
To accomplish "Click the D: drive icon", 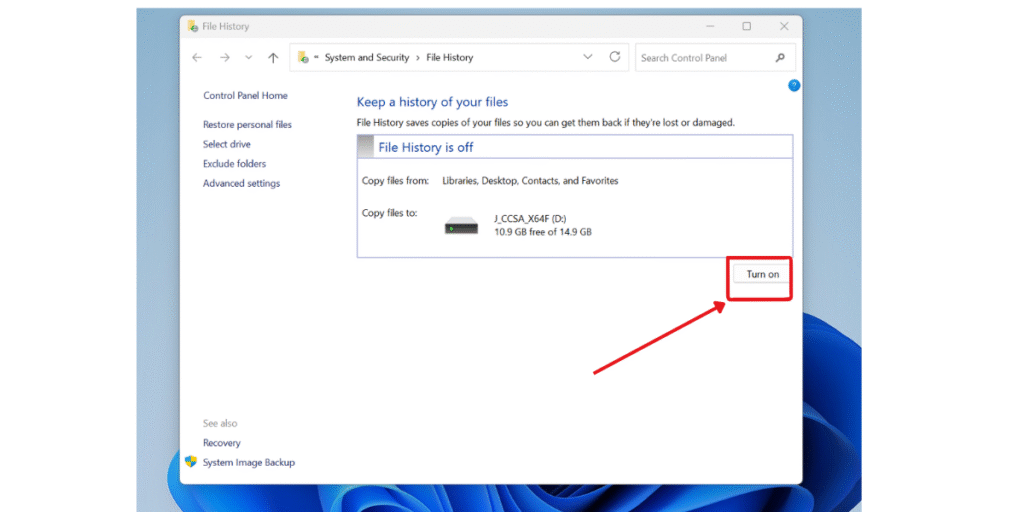I will point(461,227).
